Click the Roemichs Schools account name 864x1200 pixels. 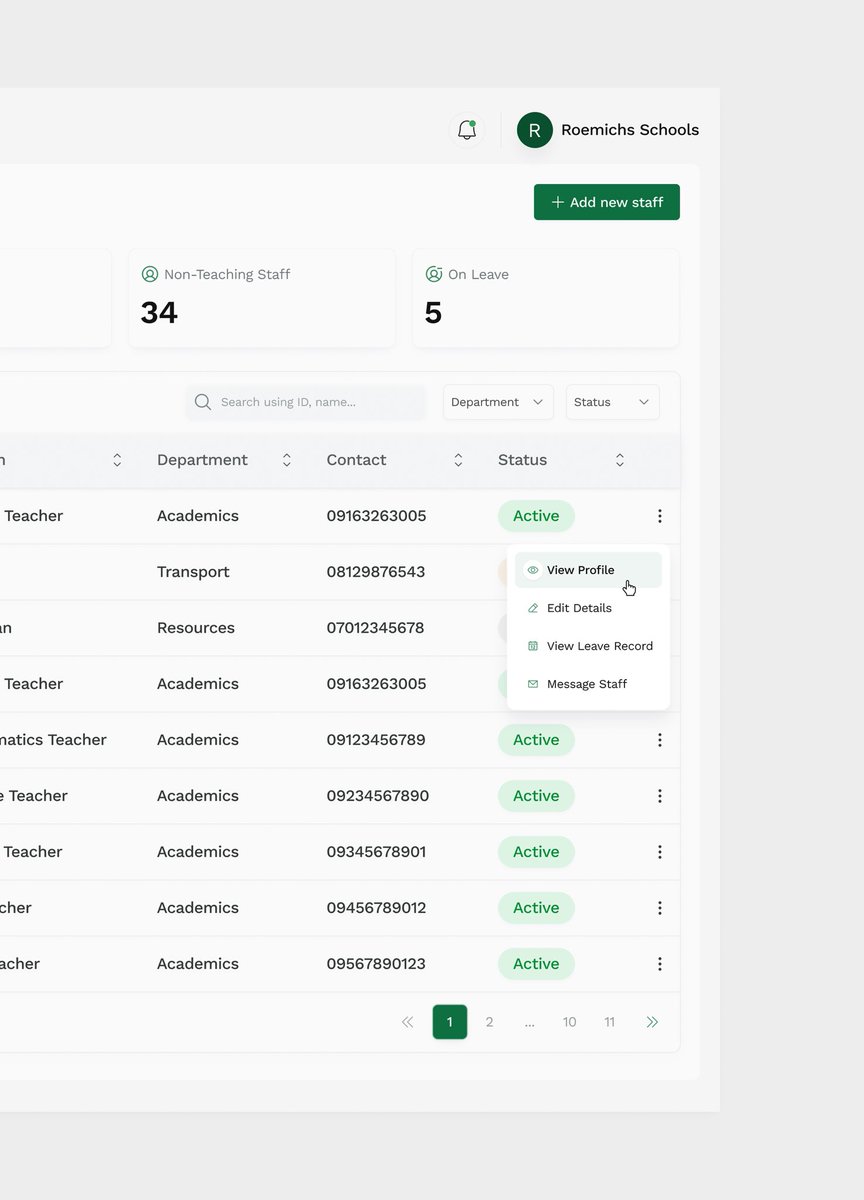click(x=630, y=130)
